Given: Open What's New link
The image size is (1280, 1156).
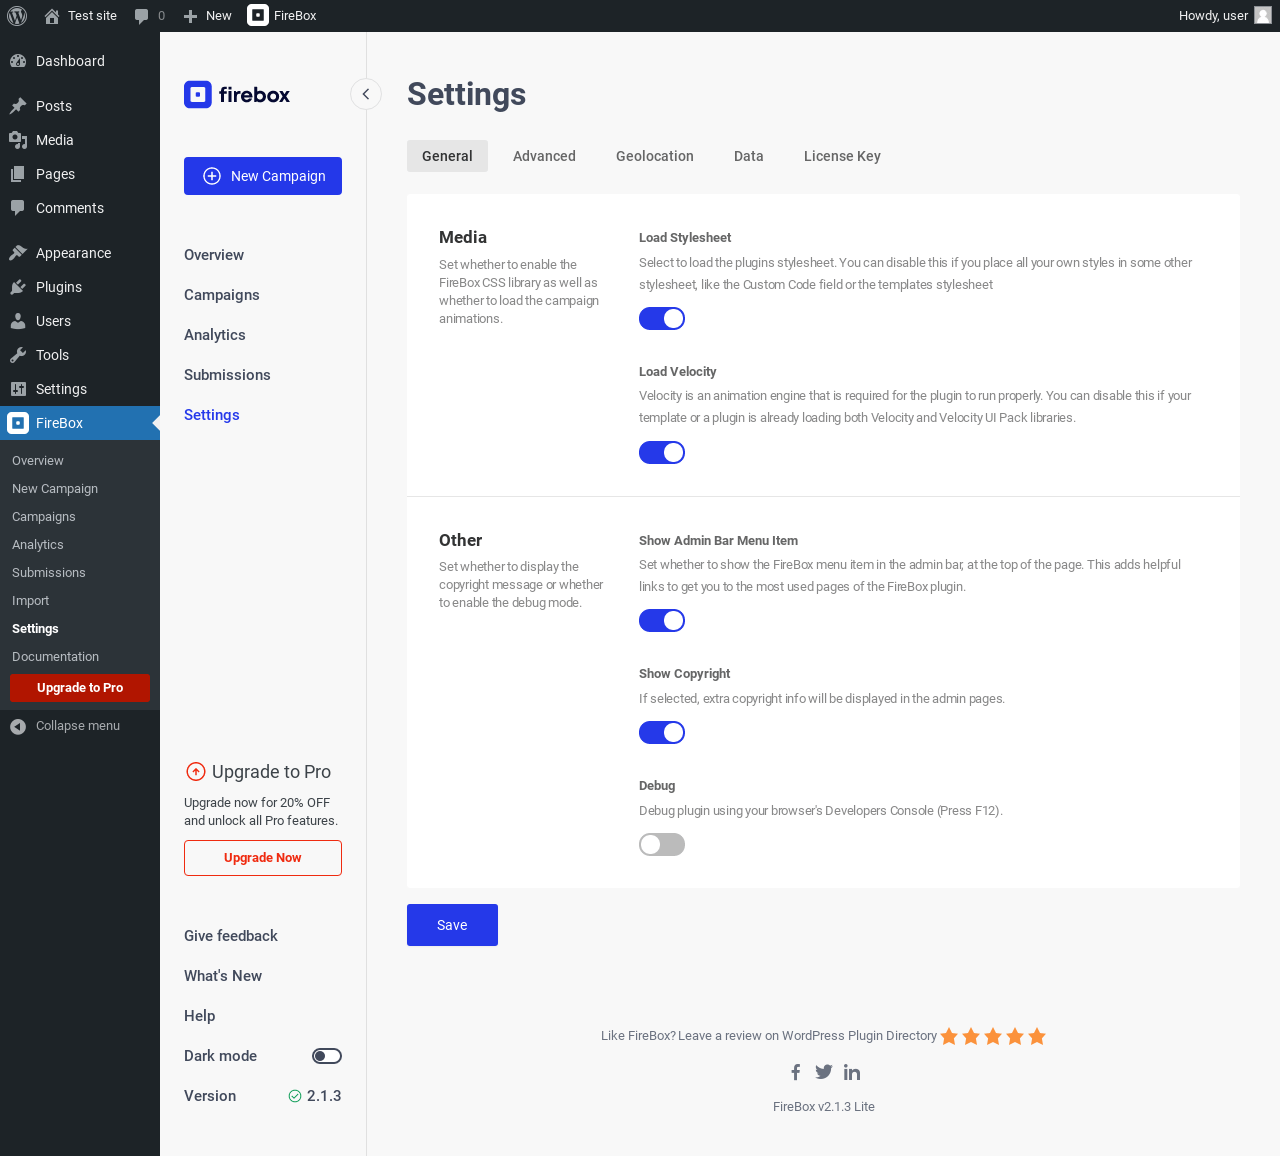Looking at the screenshot, I should [223, 976].
